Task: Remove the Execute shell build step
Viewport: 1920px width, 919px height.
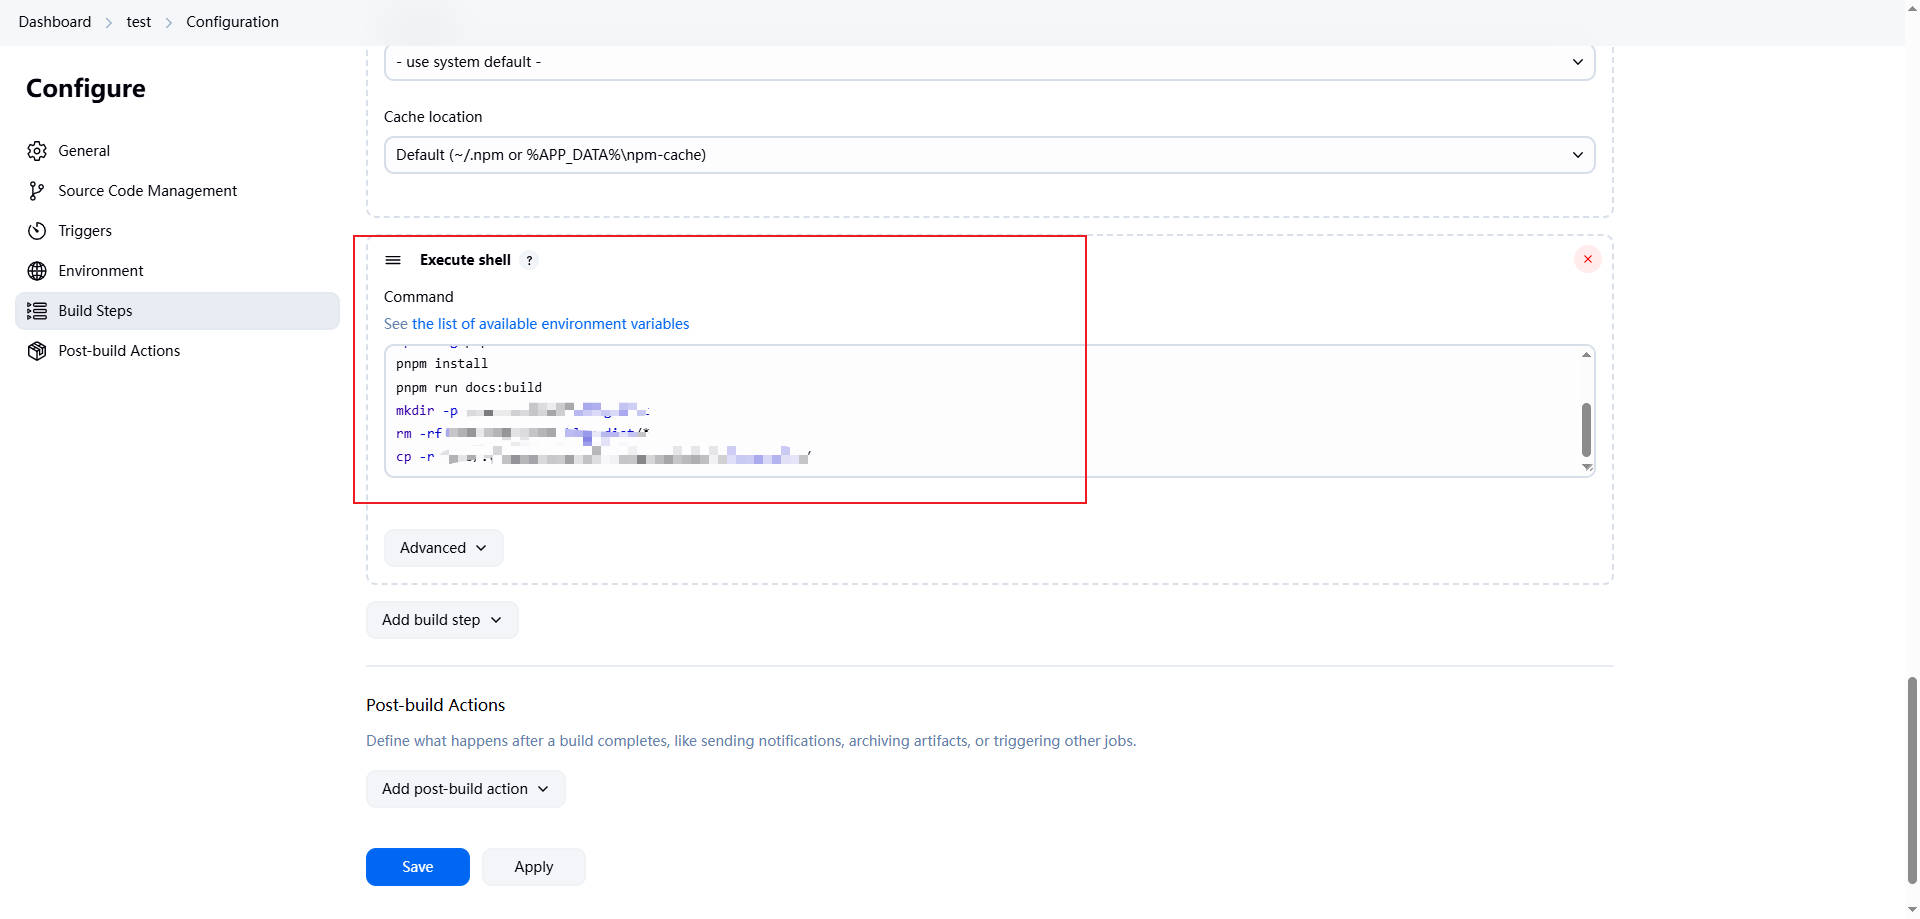Action: pyautogui.click(x=1587, y=259)
